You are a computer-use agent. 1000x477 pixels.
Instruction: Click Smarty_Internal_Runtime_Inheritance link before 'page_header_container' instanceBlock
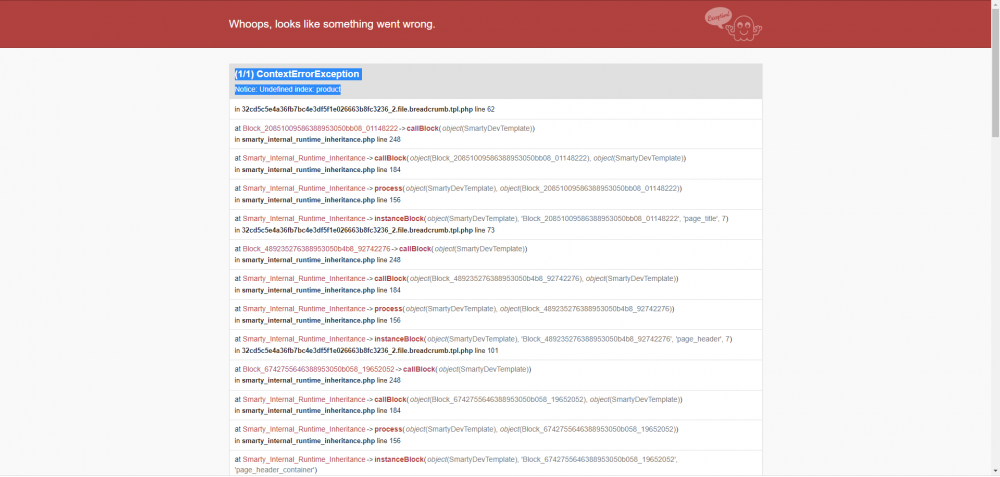304,459
